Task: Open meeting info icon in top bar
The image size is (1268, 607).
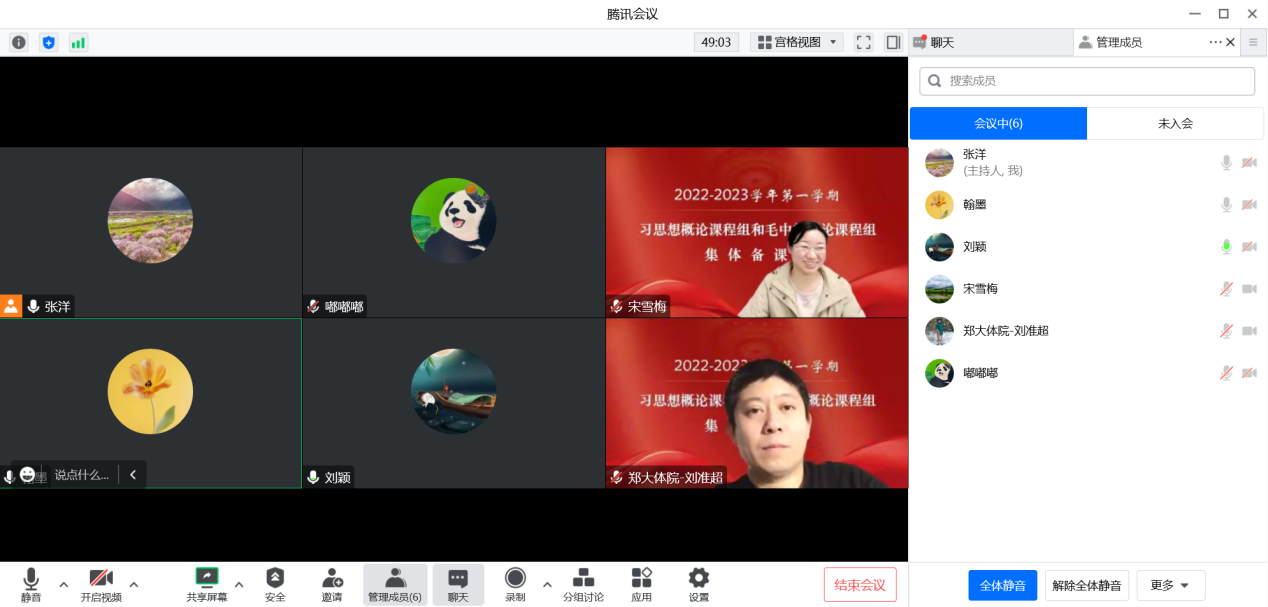Action: (19, 43)
